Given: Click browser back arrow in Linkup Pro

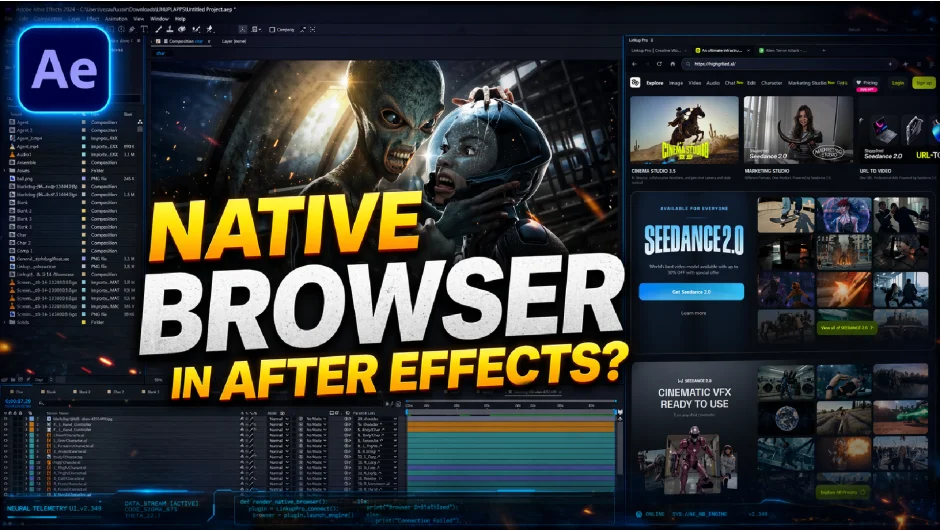Looking at the screenshot, I should click(x=634, y=64).
